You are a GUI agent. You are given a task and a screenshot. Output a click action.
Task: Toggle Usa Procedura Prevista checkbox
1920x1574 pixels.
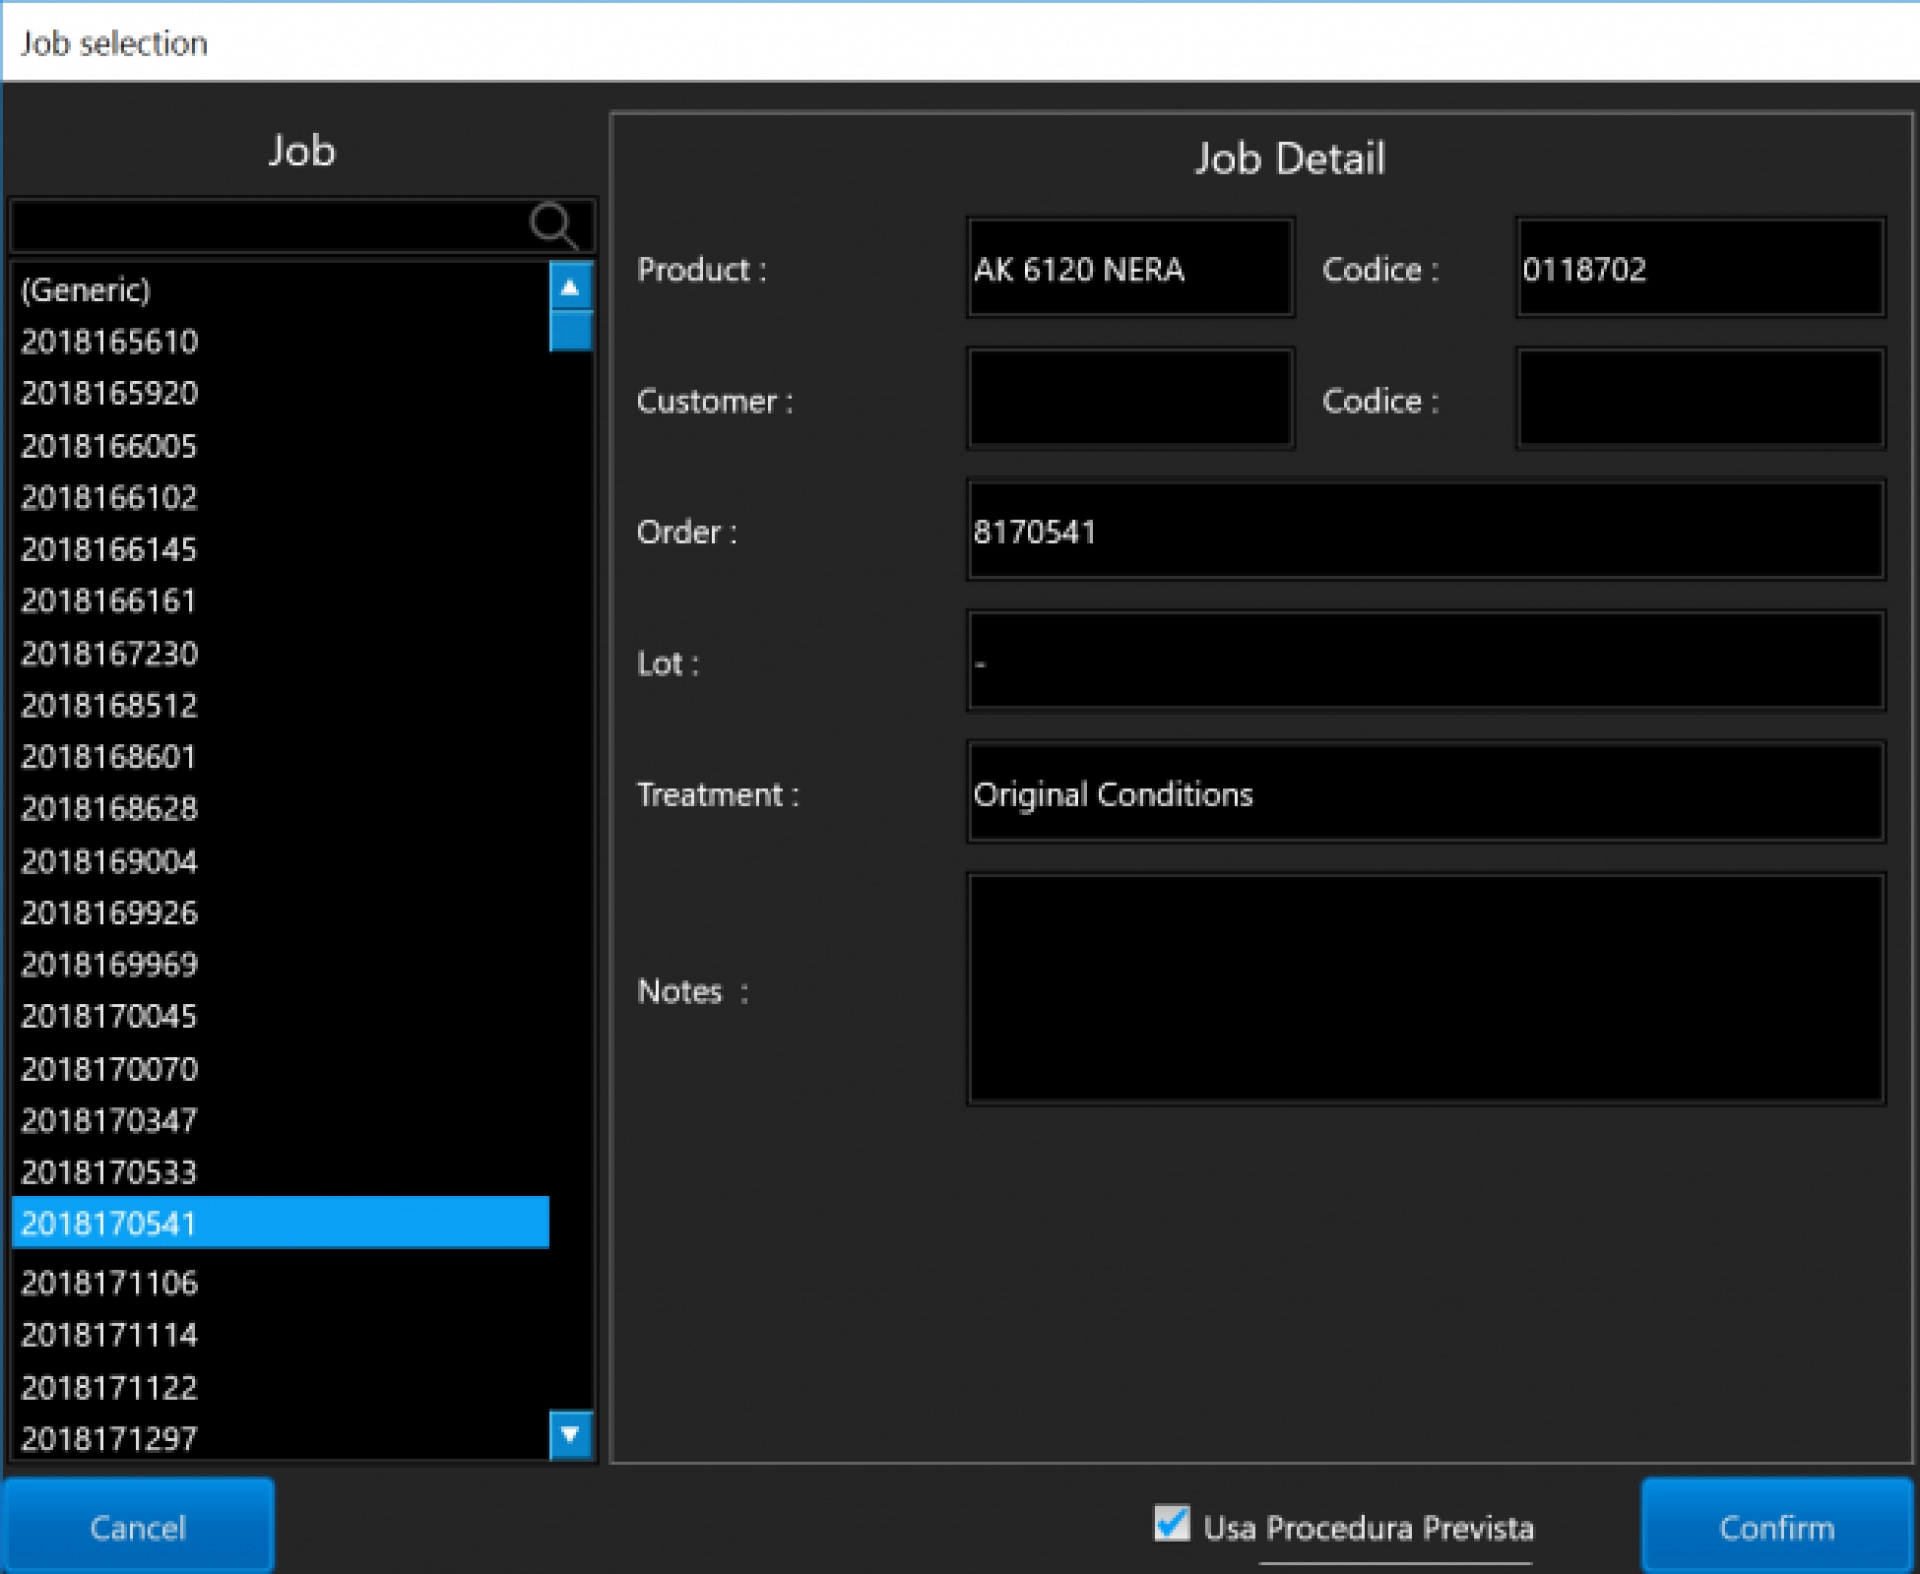[x=1171, y=1524]
